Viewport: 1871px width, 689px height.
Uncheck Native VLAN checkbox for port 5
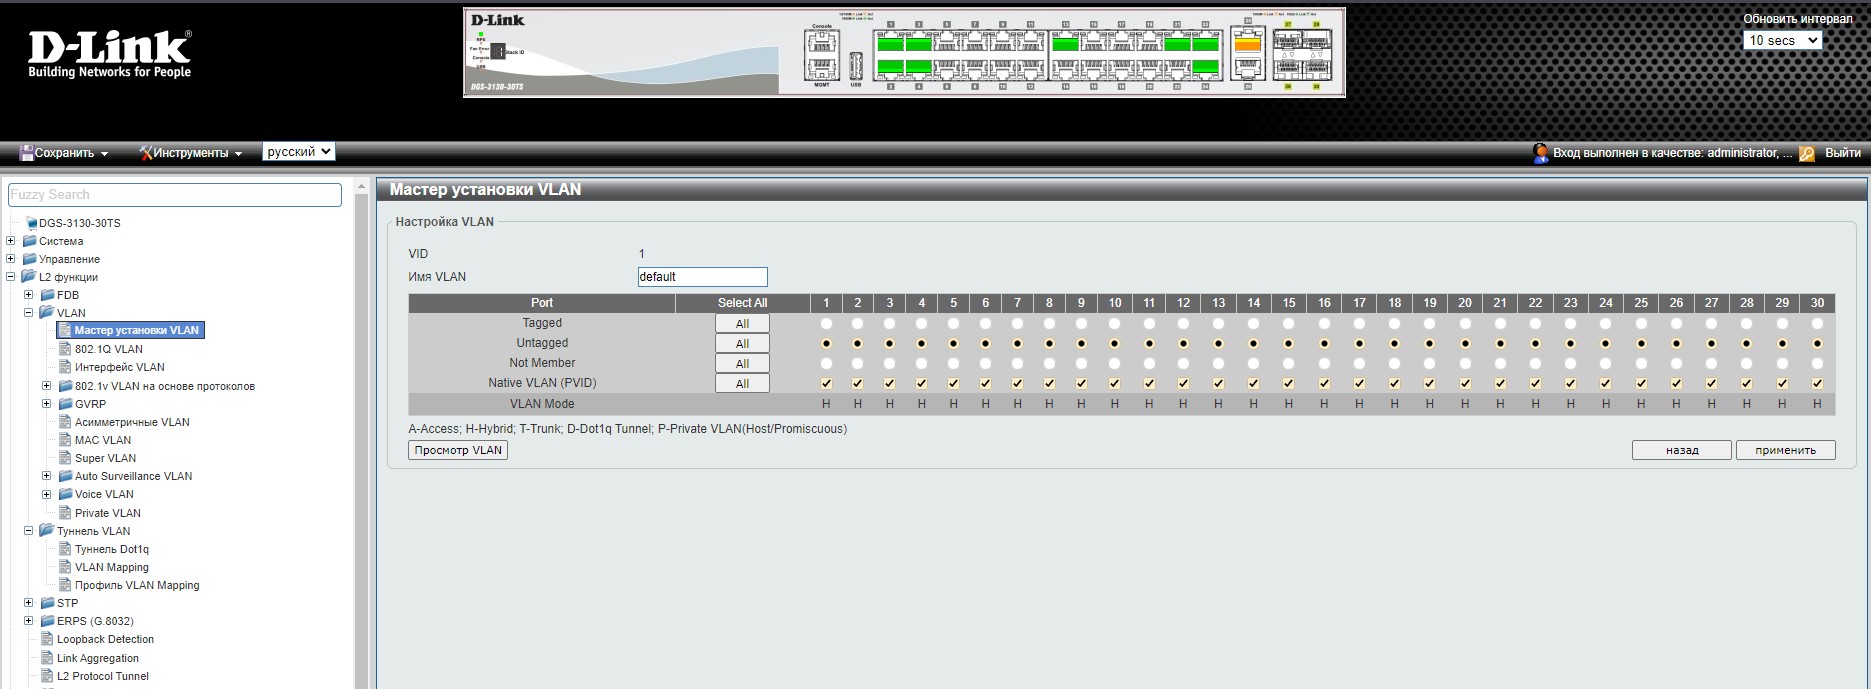[x=953, y=384]
